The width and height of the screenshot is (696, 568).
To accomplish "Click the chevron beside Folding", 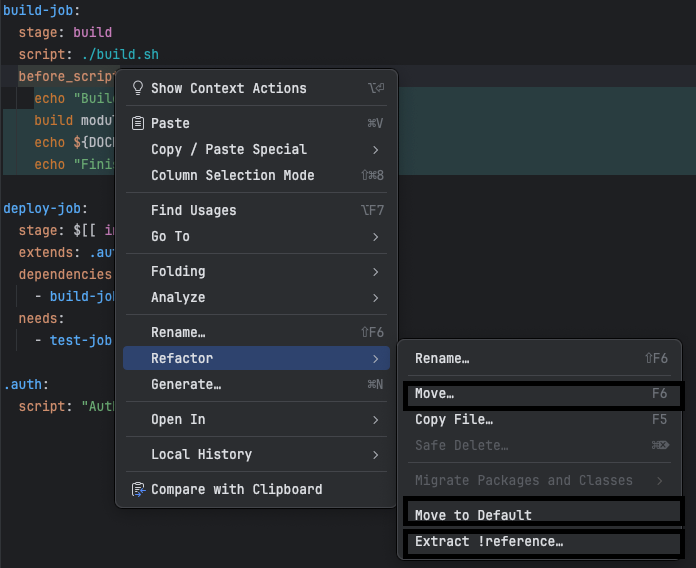I will (376, 272).
